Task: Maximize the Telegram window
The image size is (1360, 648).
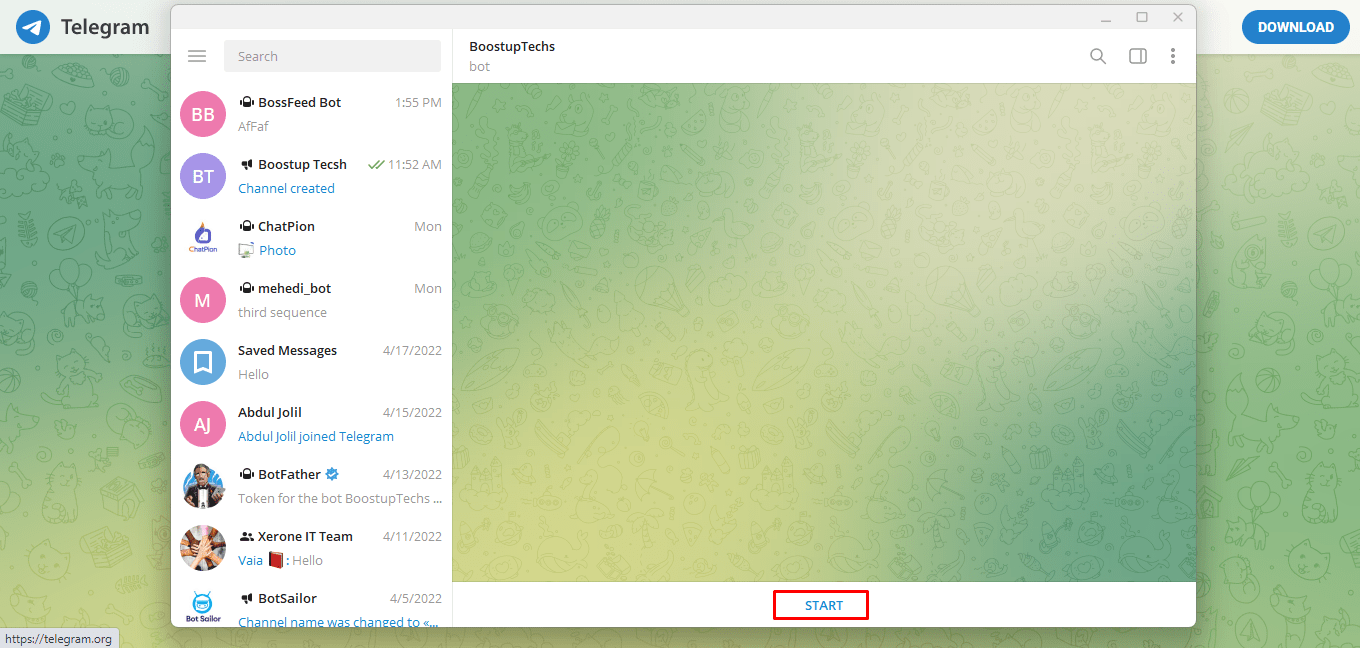Action: pos(1141,17)
